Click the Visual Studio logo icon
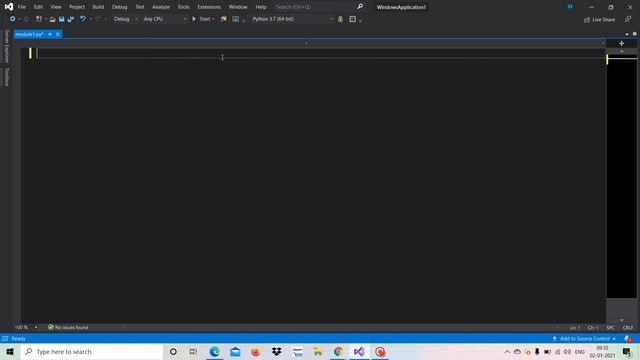 [9, 7]
